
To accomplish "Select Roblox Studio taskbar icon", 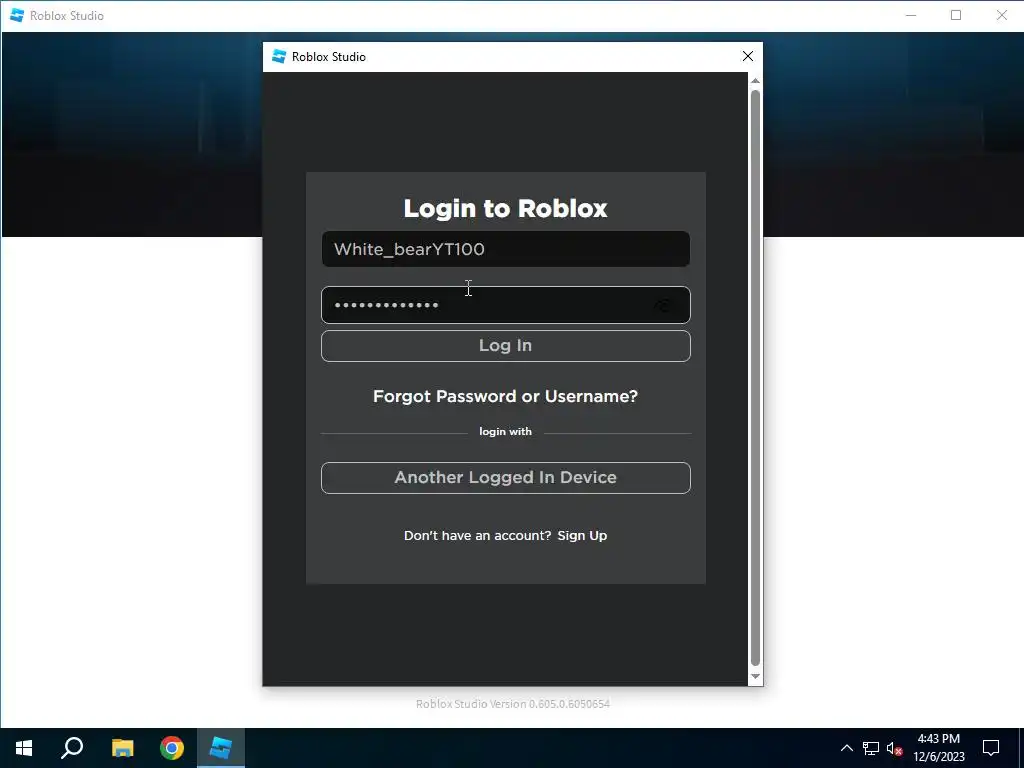I will click(221, 748).
